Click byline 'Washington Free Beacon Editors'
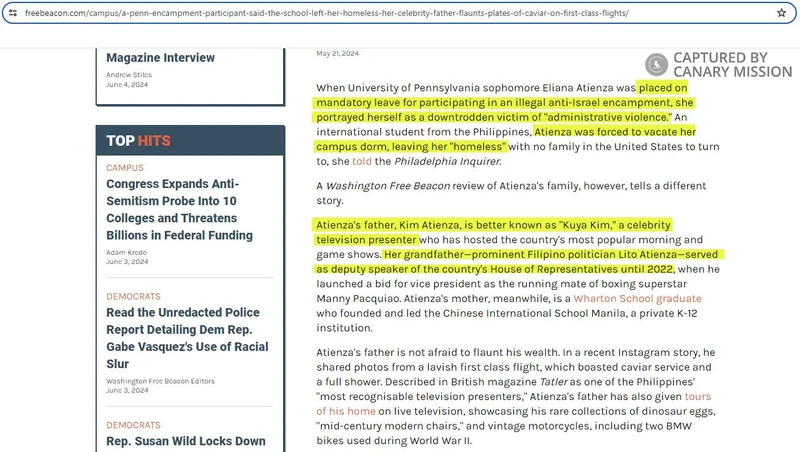Image resolution: width=800 pixels, height=452 pixels. click(160, 381)
